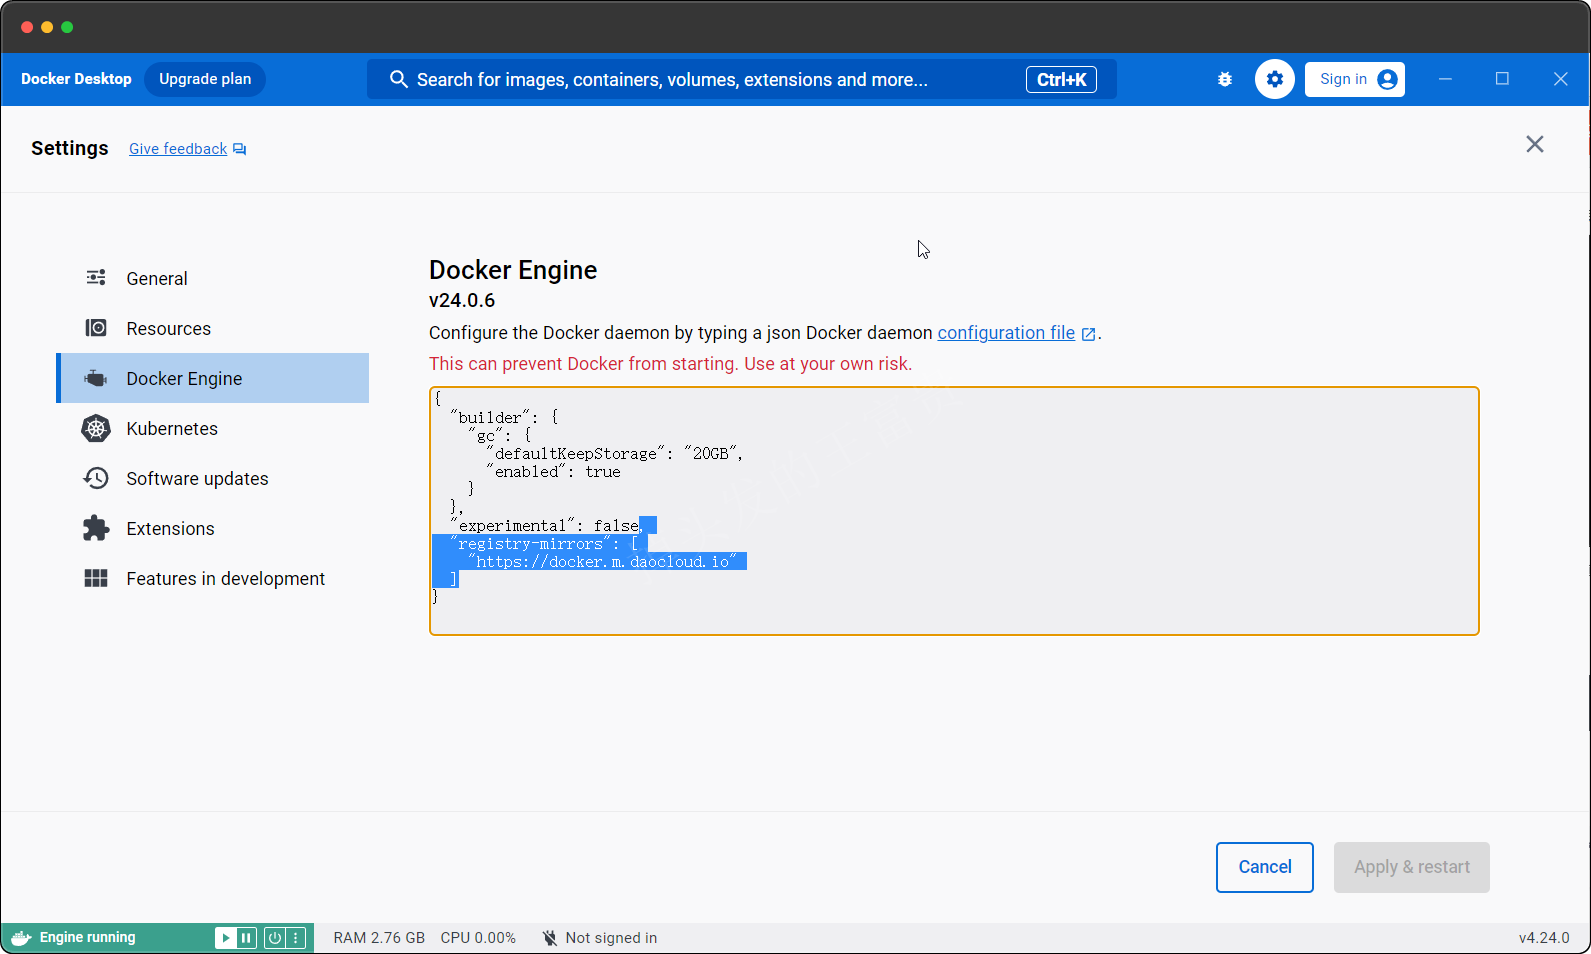Click the macOS yellow minimize dot

tap(47, 27)
